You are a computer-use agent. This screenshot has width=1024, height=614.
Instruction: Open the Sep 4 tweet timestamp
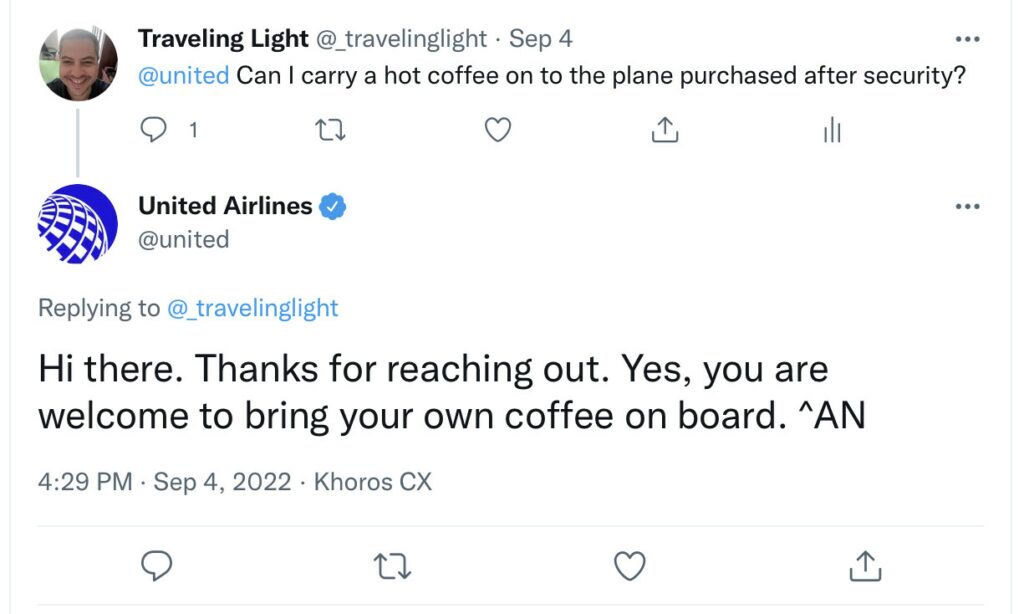pos(541,39)
